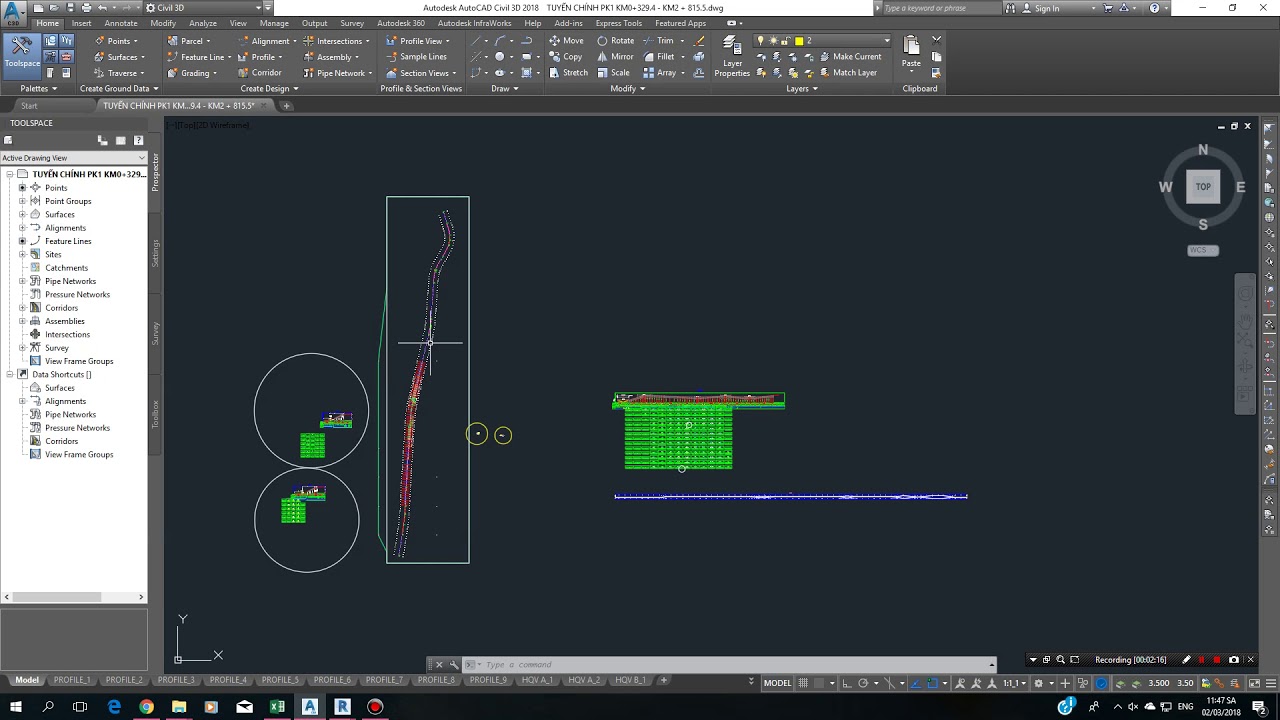1280x720 pixels.
Task: Open the Surfaces dropdown in ribbon
Action: tap(119, 57)
